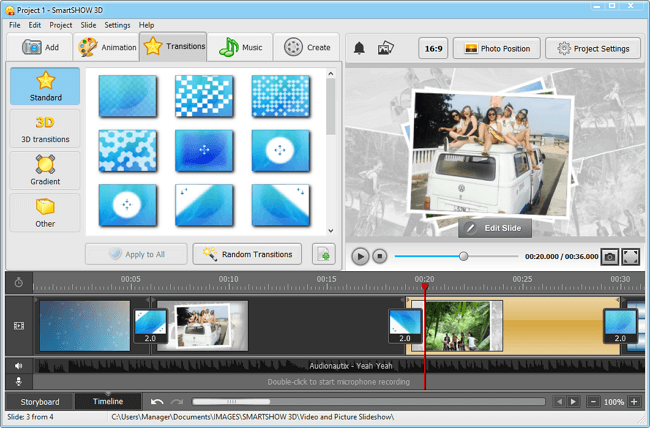Screen dimensions: 650x428
Task: Click the photo stack icon beside bell
Action: (x=386, y=48)
